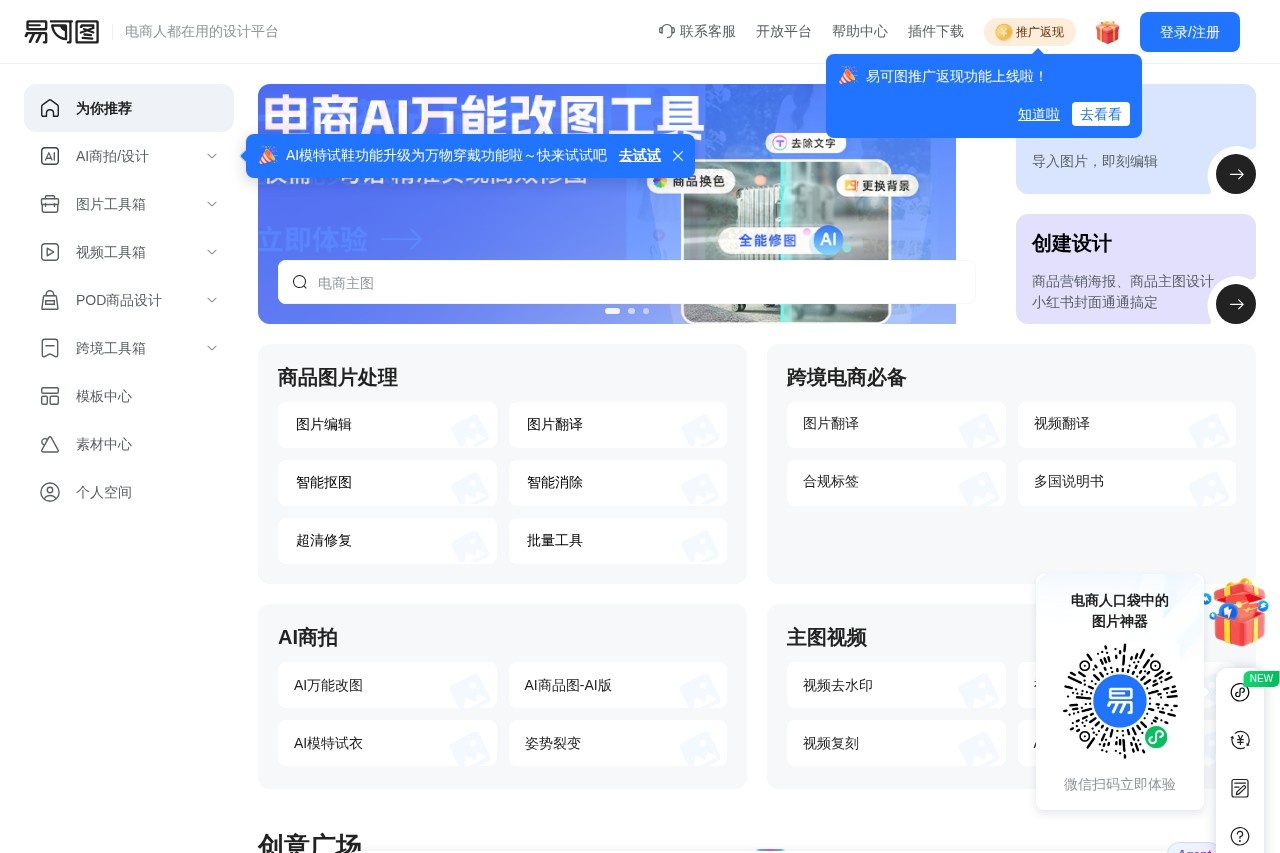
Task: Click the feedback pen floating icon
Action: pos(1240,788)
